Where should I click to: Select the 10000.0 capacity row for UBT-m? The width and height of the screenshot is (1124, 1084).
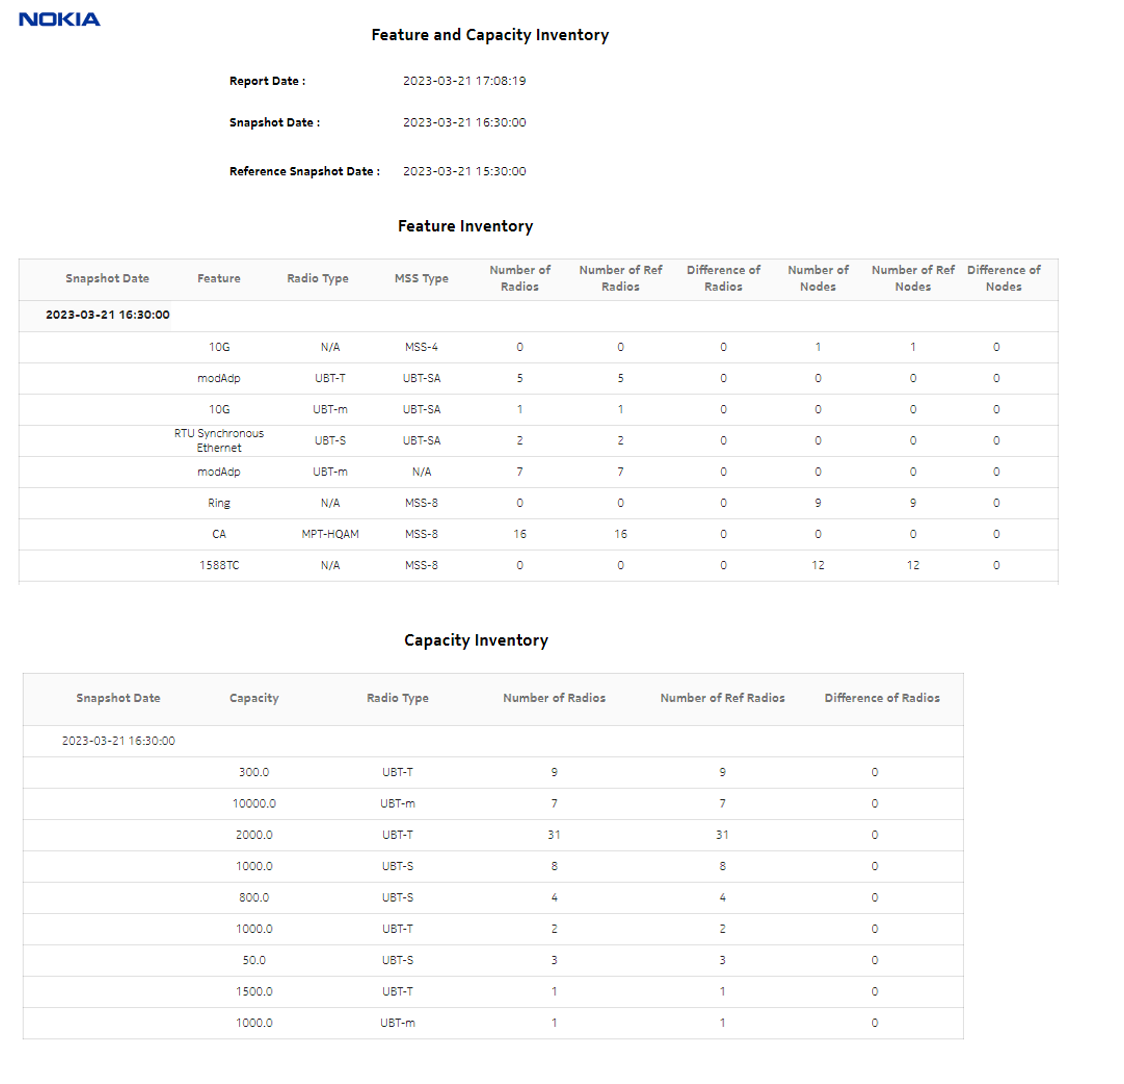253,803
